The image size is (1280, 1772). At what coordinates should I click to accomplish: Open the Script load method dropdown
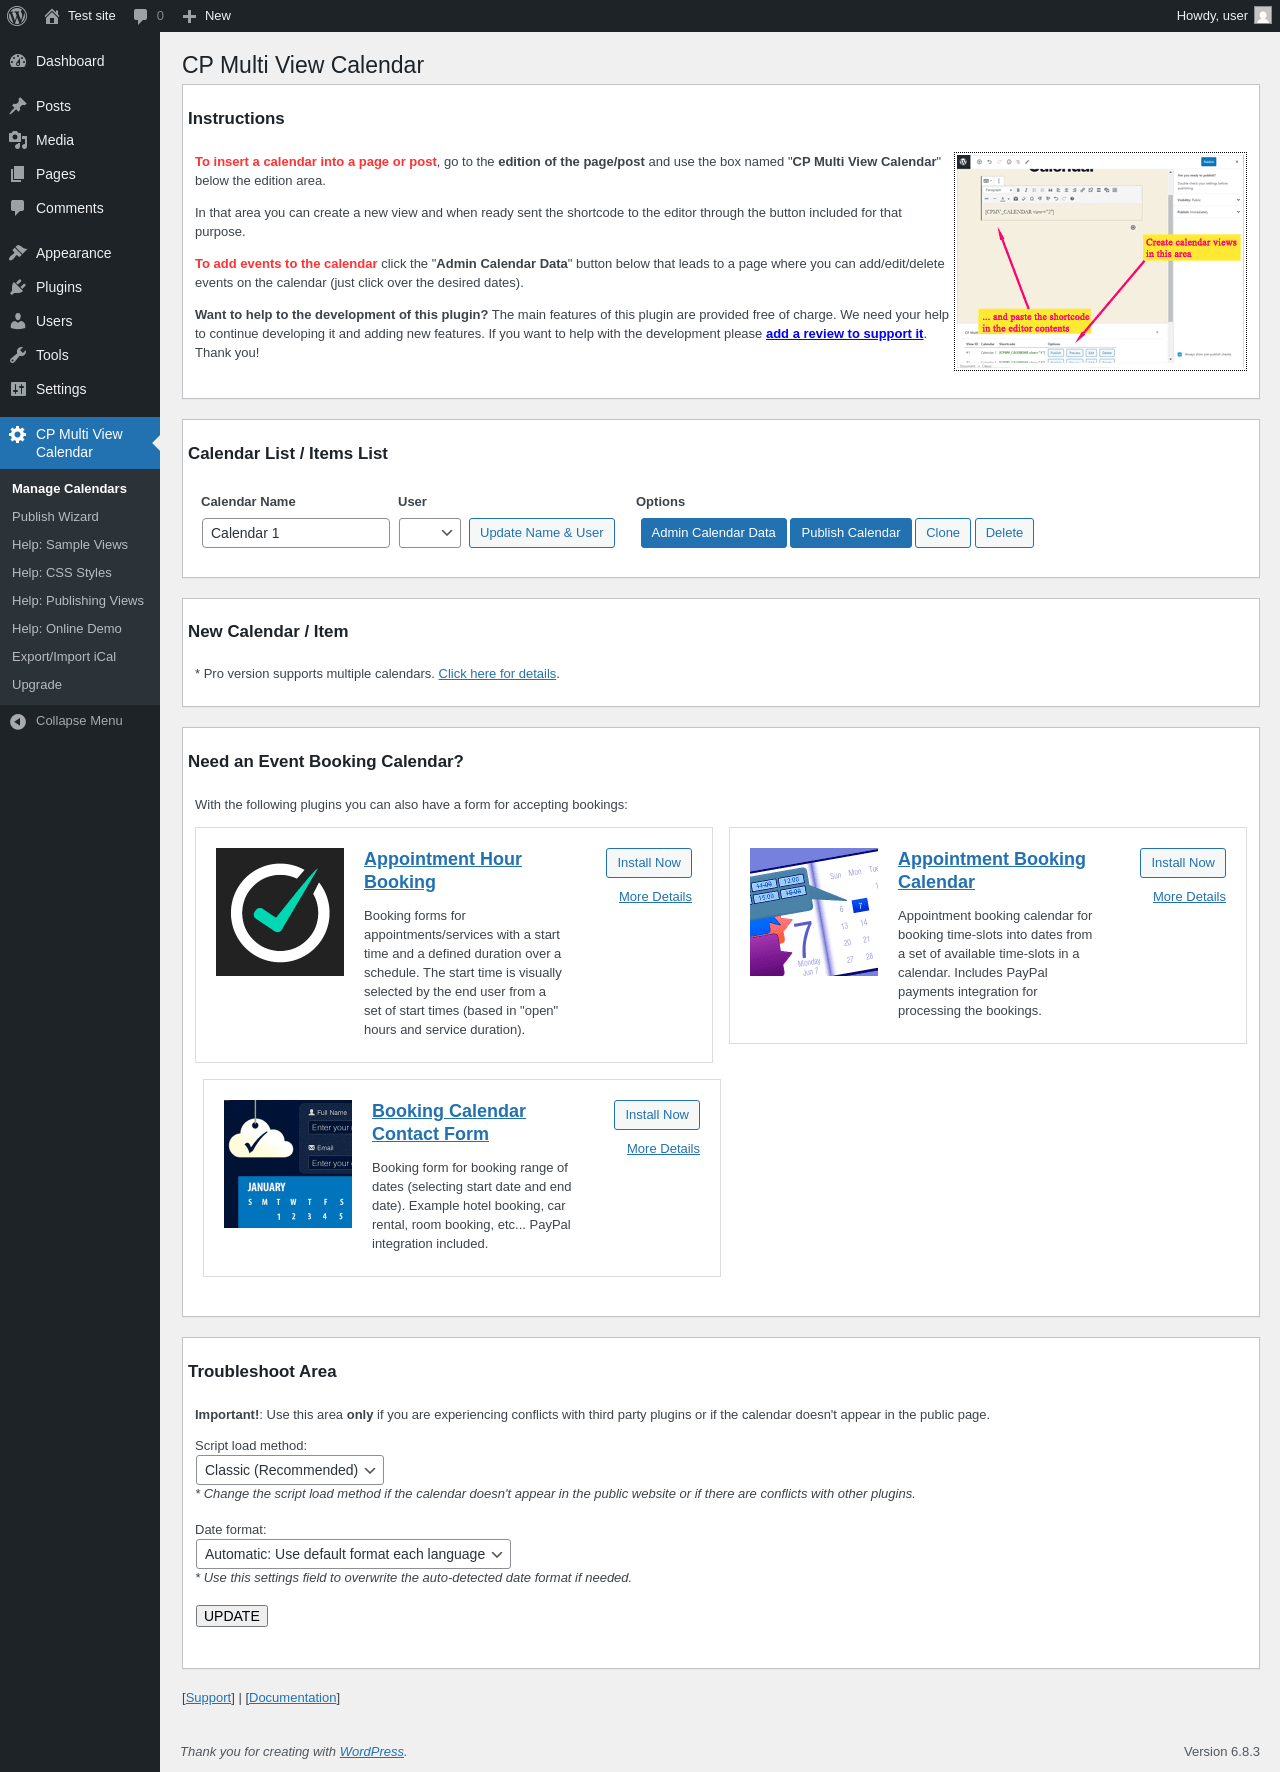(290, 1470)
